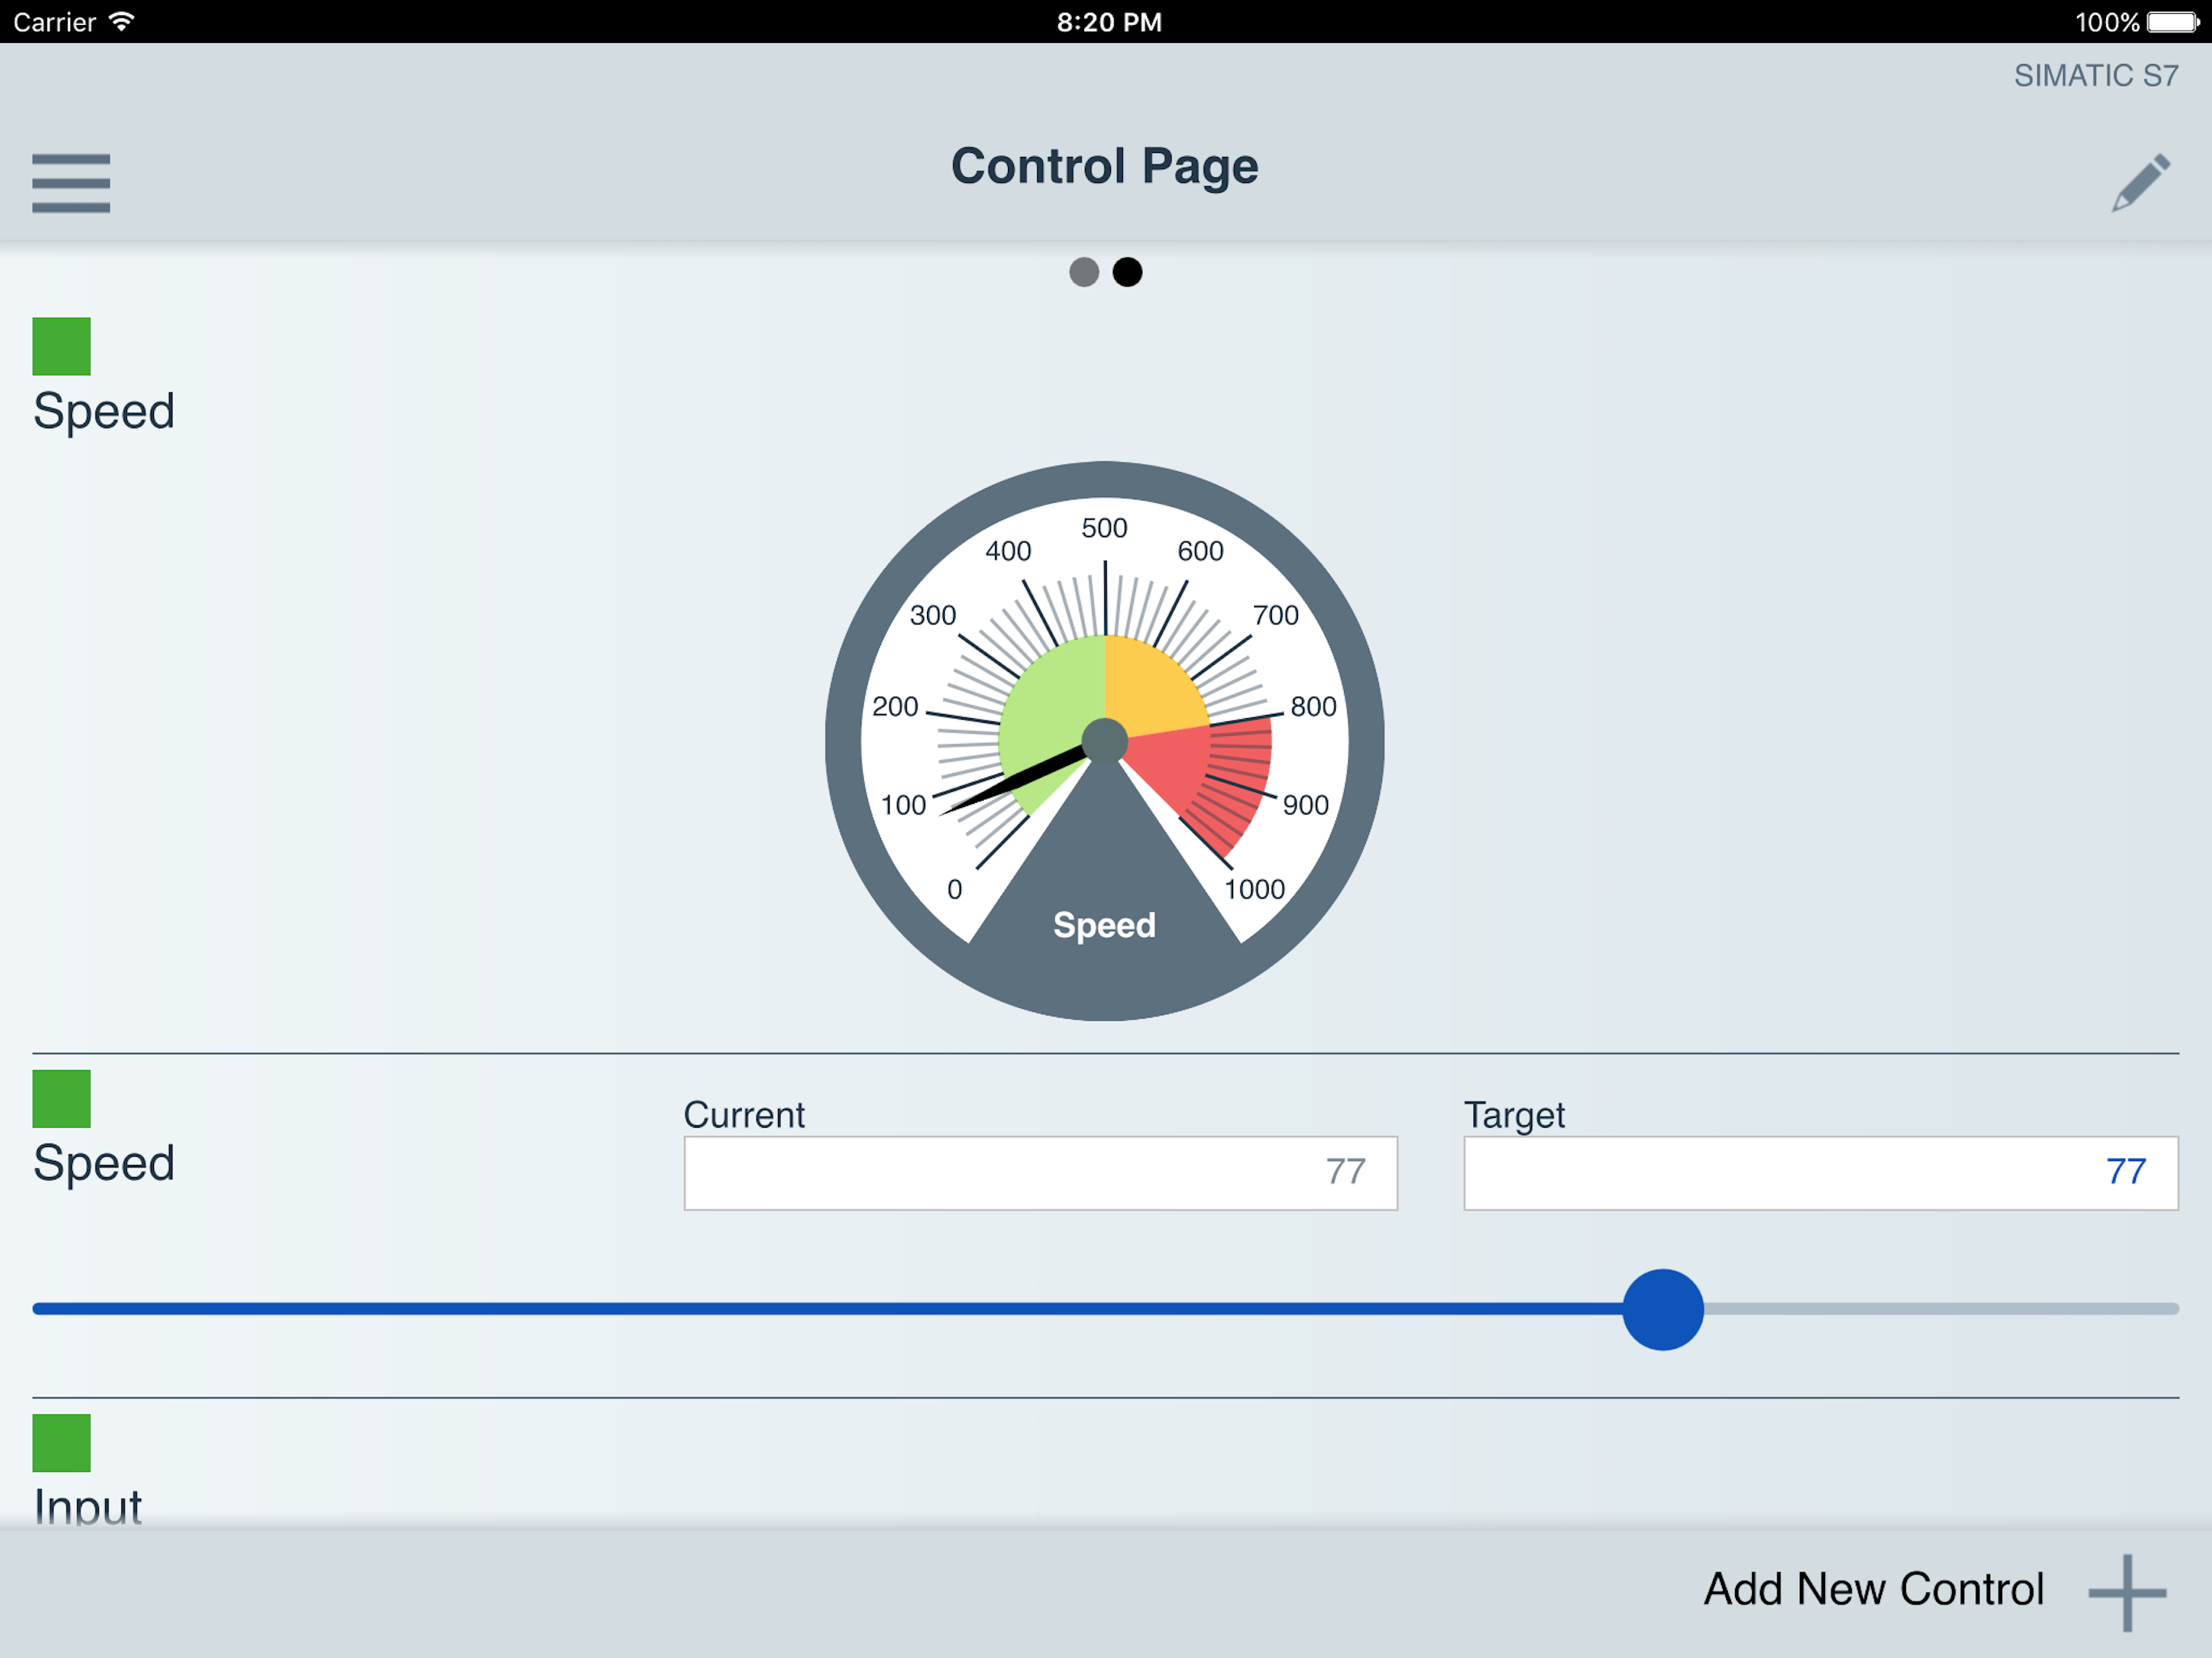Tap the SIMATIC S7 label

(x=2095, y=76)
